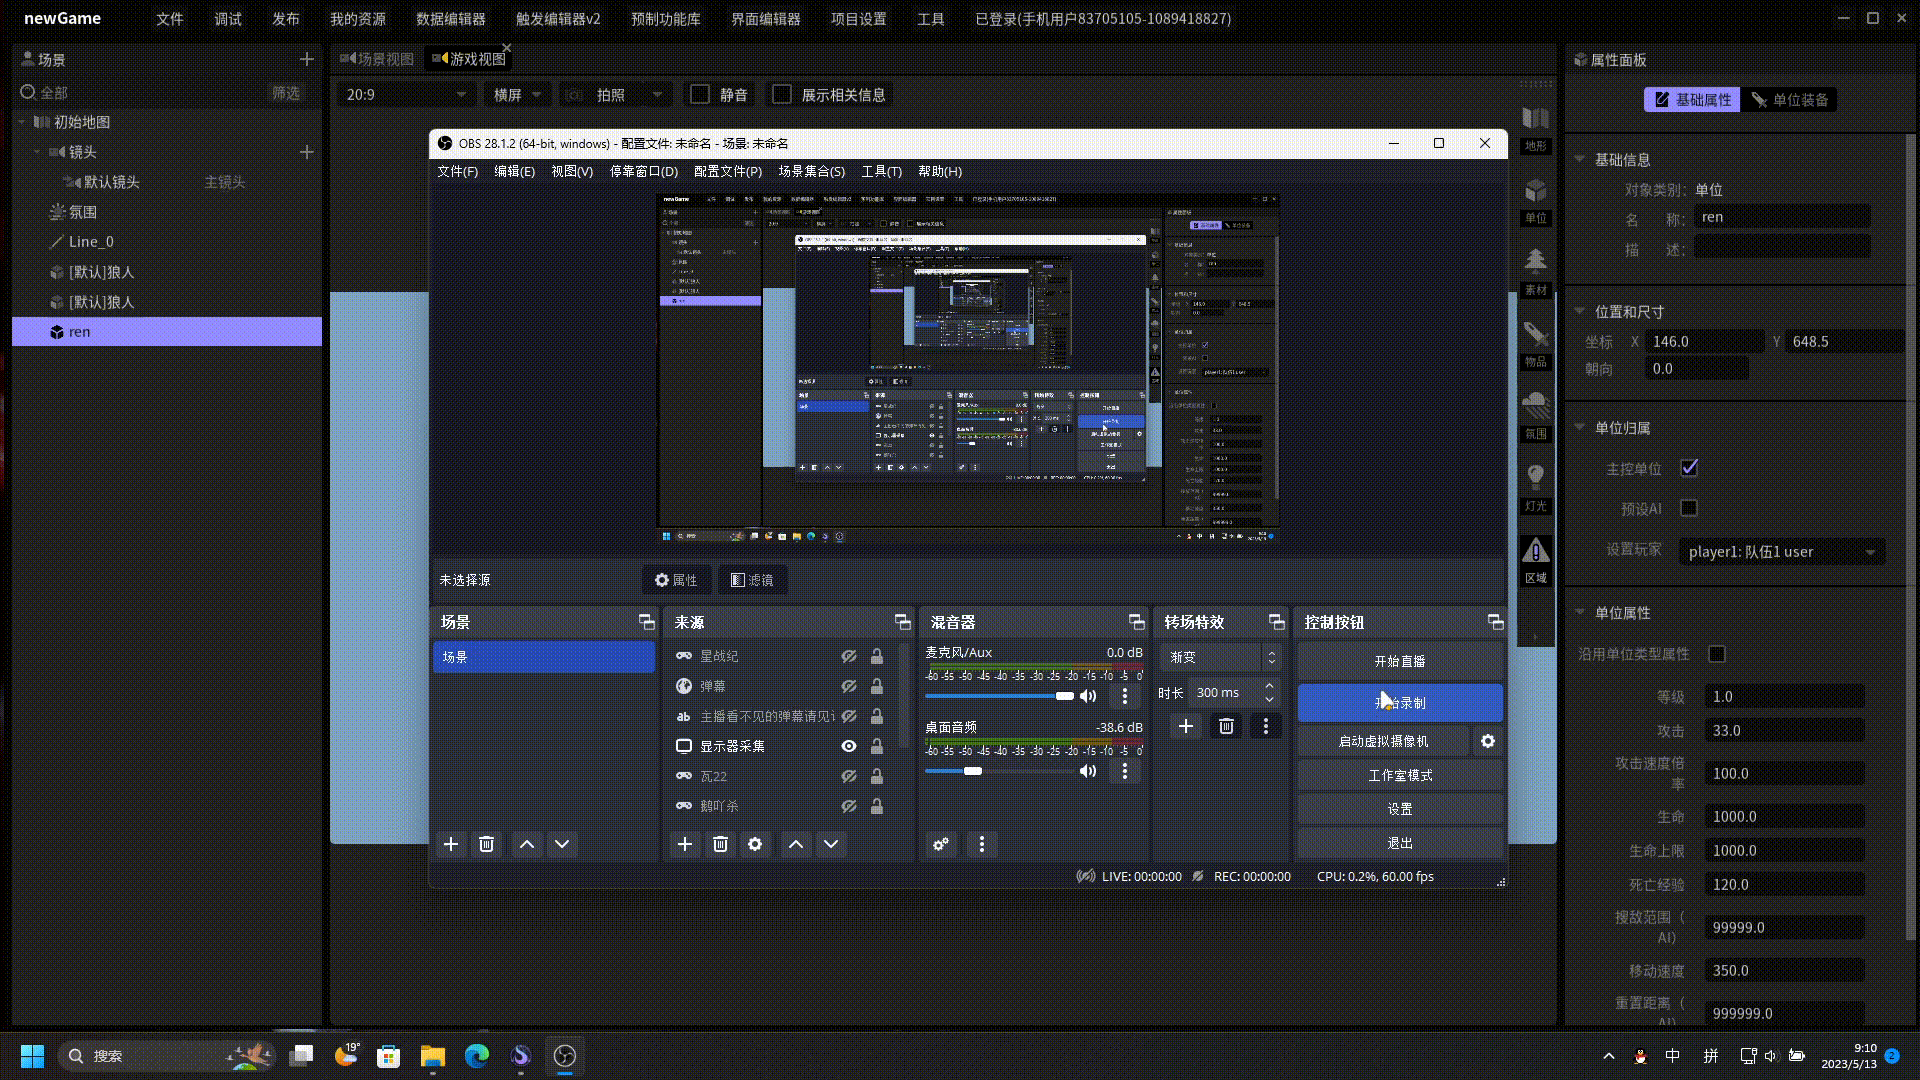1920x1080 pixels.
Task: Mute the desktop audio (桌面音频) speaker
Action: (x=1088, y=771)
